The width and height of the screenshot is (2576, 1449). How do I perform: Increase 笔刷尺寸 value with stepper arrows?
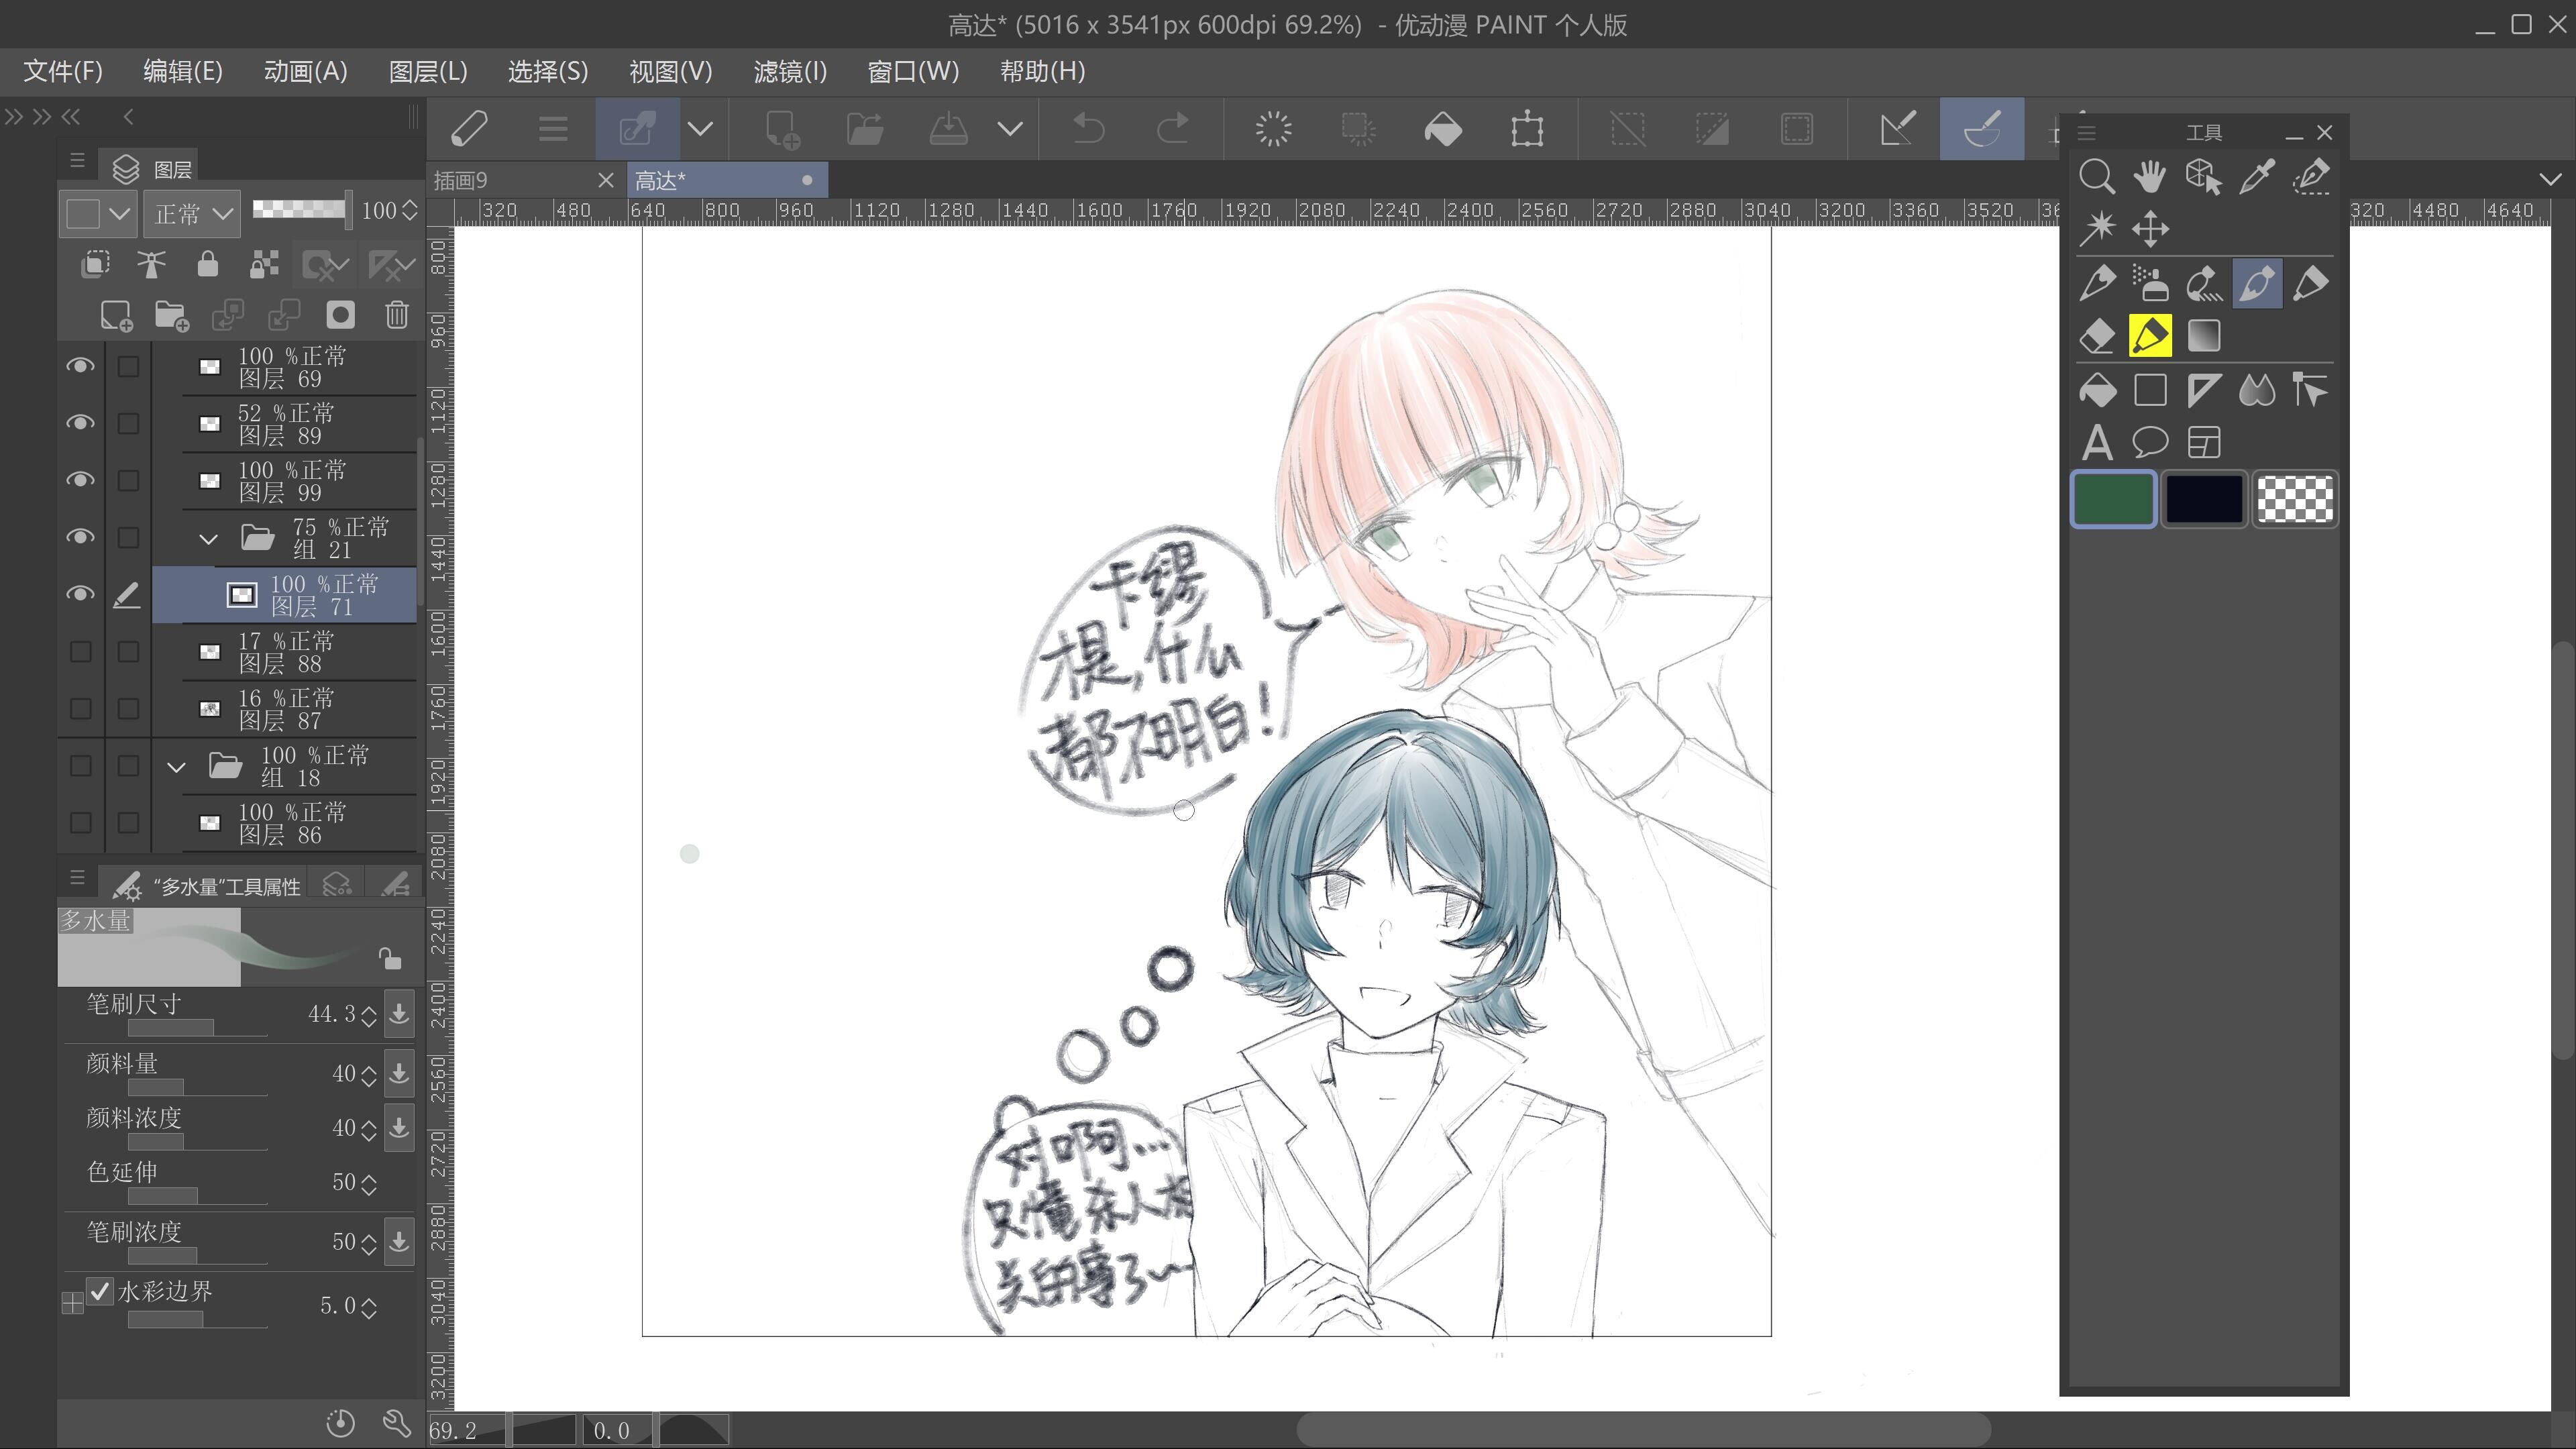369,1008
